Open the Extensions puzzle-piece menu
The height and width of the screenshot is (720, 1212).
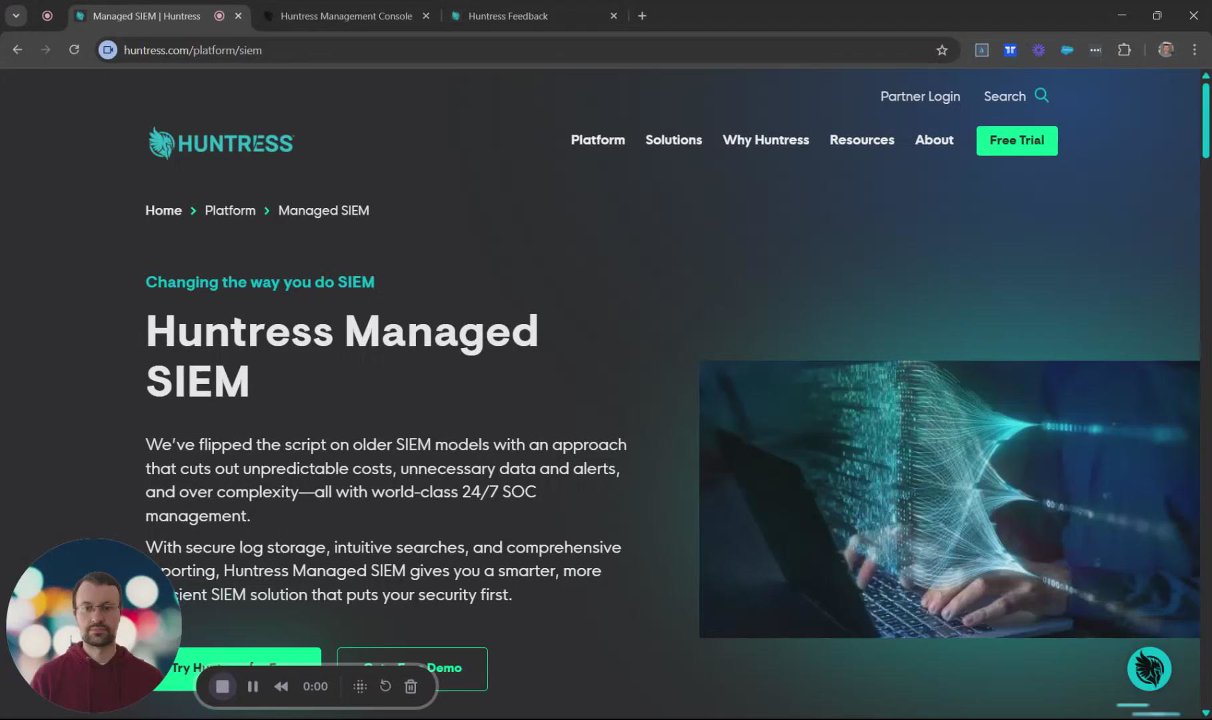tap(1124, 50)
